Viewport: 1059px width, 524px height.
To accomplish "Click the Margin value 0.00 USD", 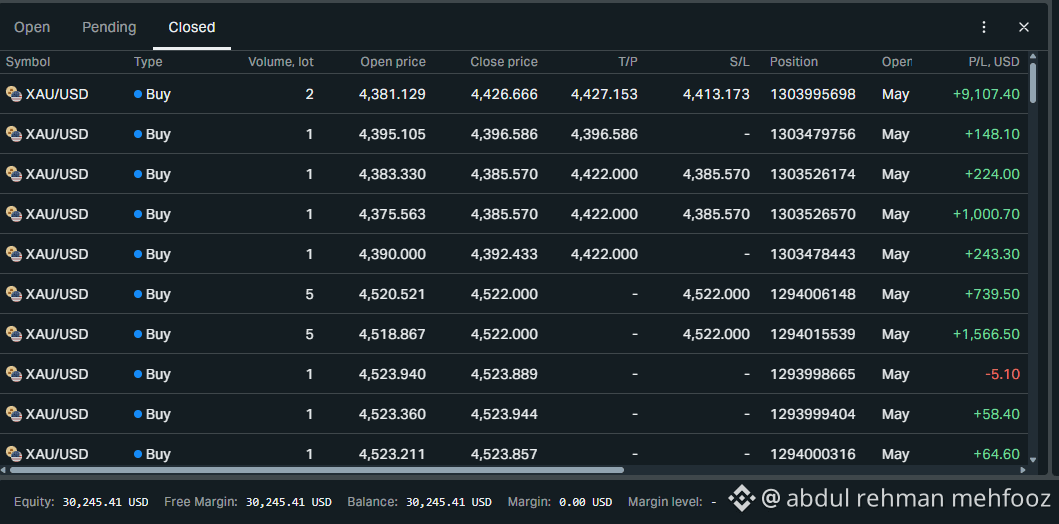I will pyautogui.click(x=586, y=502).
